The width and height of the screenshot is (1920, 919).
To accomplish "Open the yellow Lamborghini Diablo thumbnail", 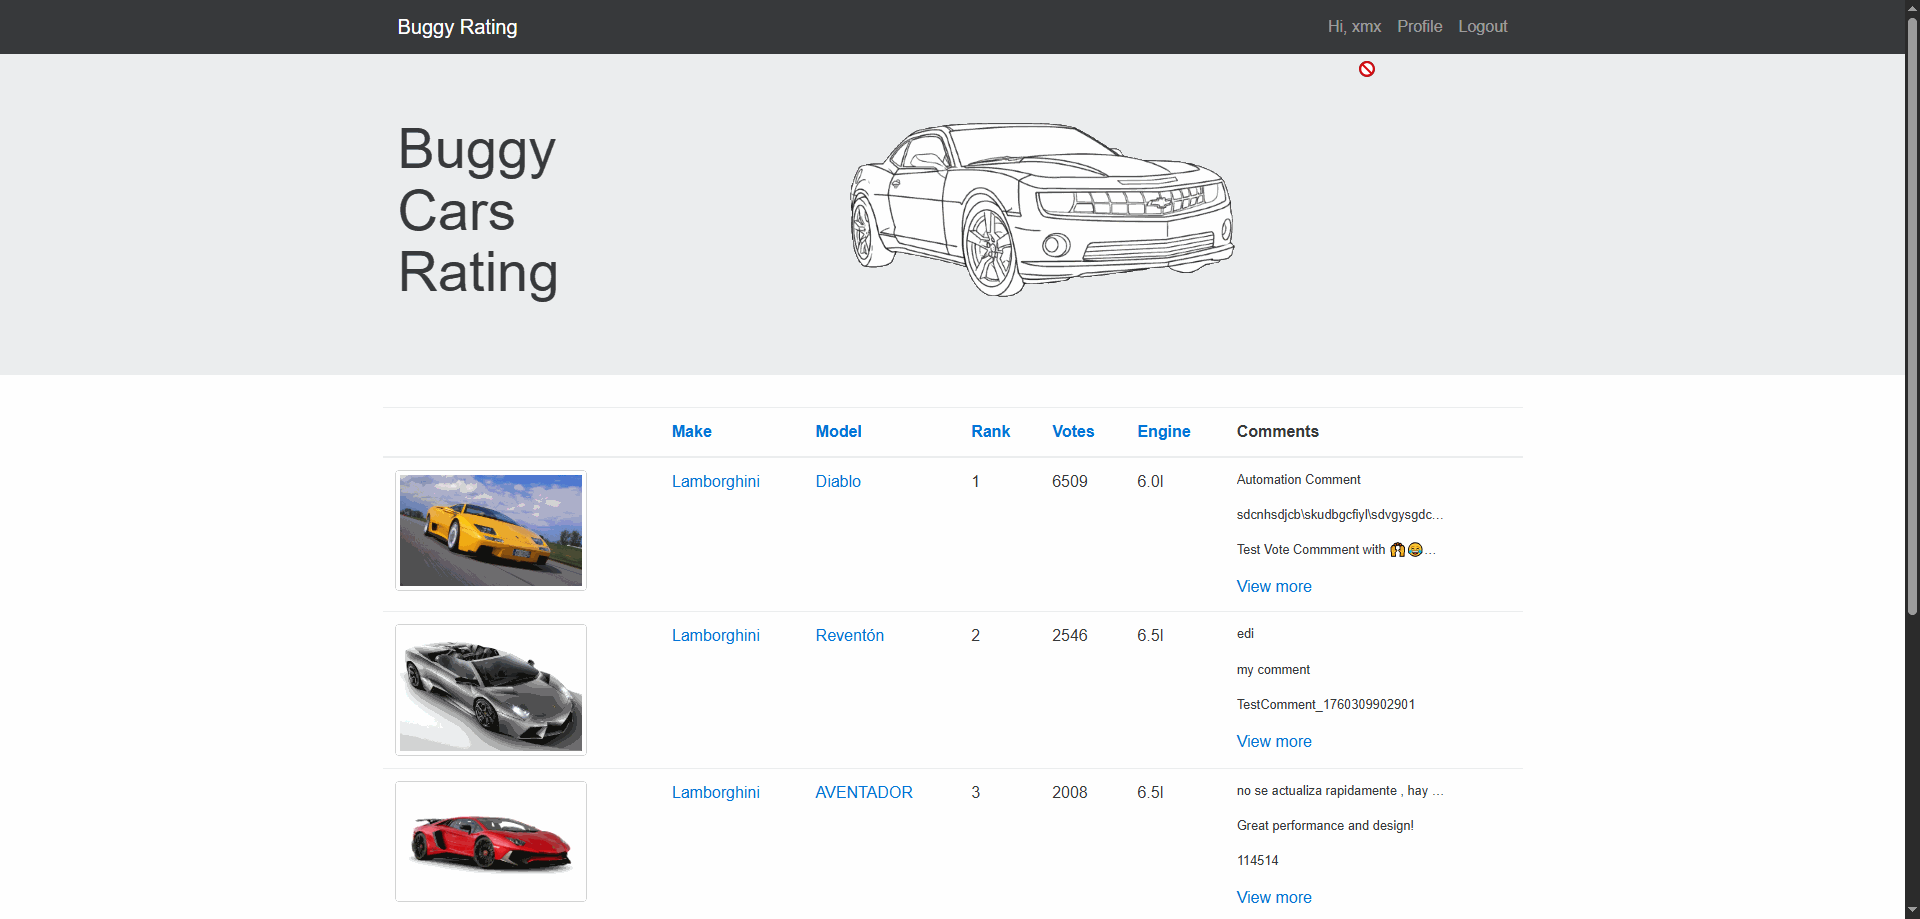I will click(491, 530).
